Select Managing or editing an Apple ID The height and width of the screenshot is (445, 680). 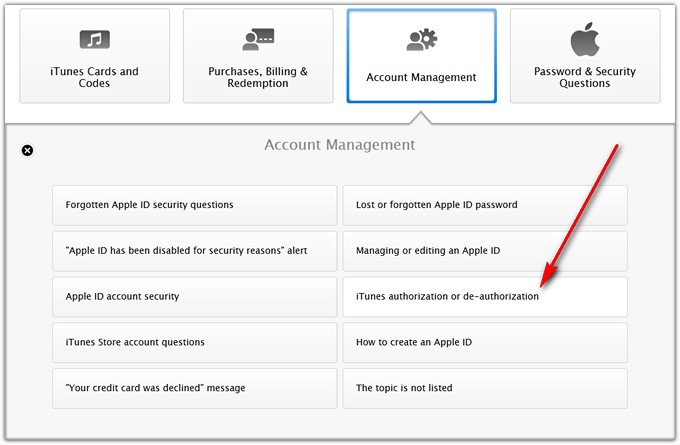point(485,251)
